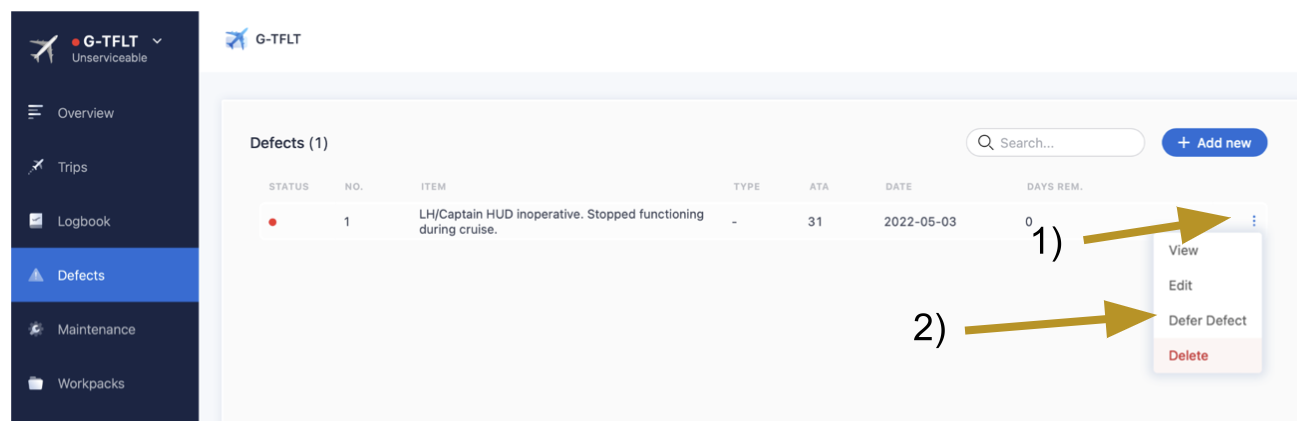Go to Trips in the sidebar
The image size is (1312, 438).
(72, 167)
